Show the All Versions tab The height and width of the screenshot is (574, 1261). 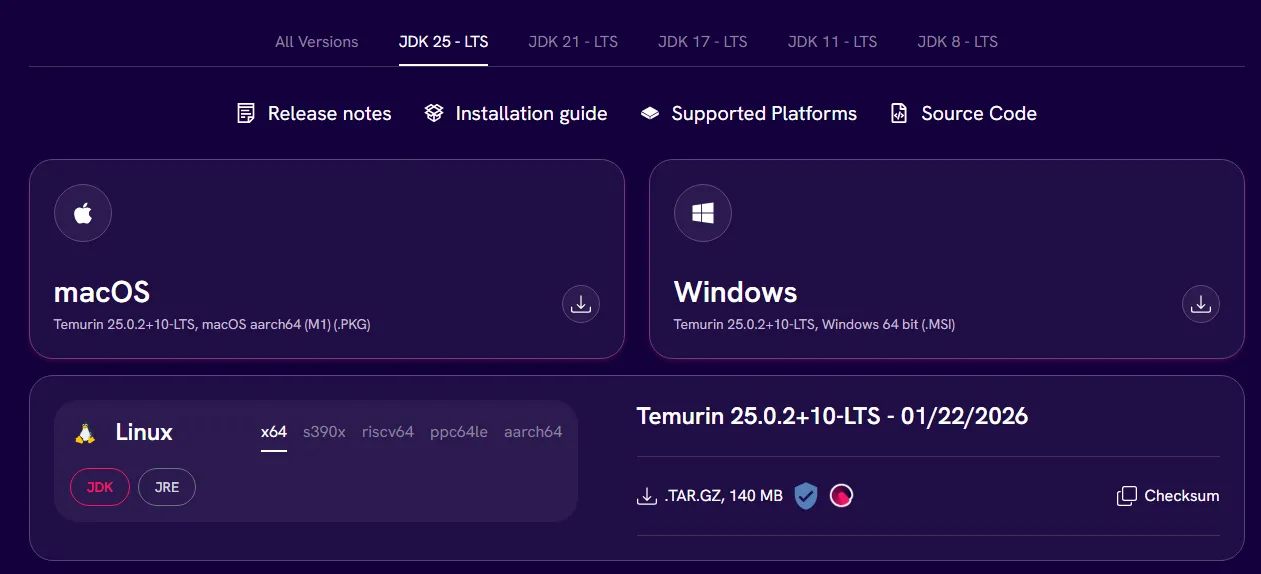coord(316,42)
